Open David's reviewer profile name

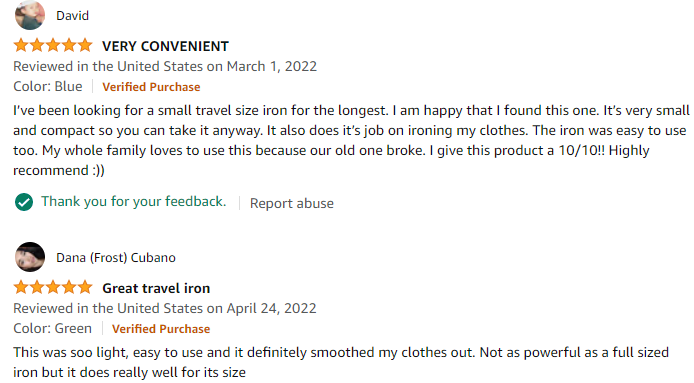click(73, 16)
